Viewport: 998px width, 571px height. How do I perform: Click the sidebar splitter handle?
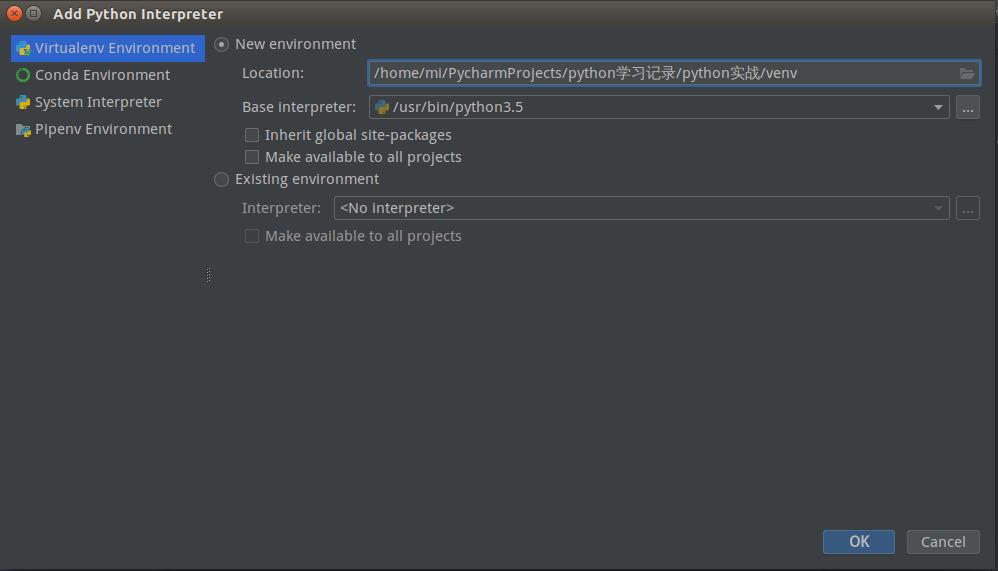coord(208,274)
